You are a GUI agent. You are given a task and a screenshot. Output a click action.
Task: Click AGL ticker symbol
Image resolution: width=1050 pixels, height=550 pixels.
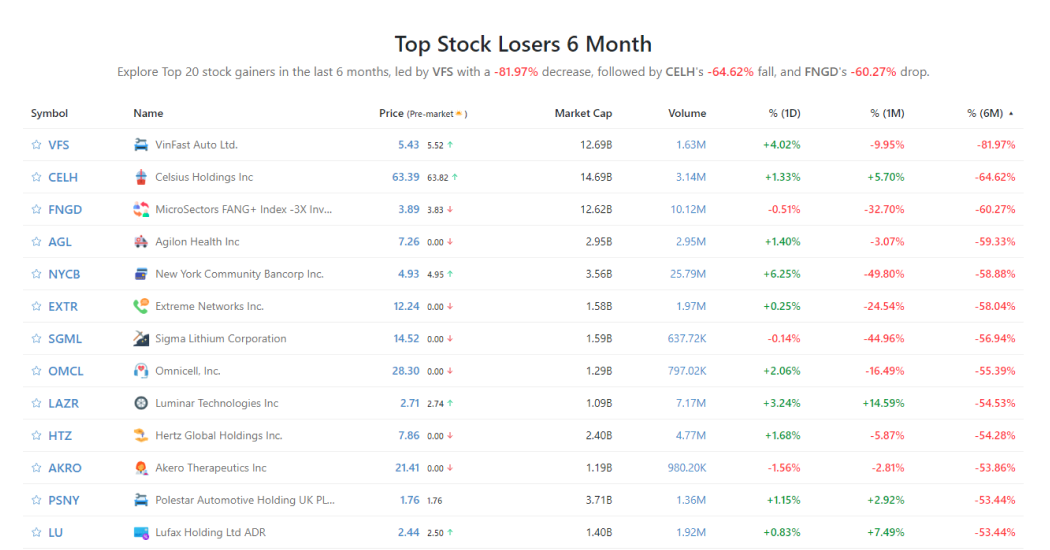(x=60, y=242)
